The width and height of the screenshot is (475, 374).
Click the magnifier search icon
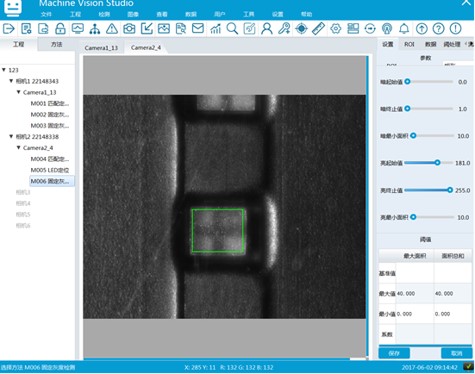coord(232,29)
